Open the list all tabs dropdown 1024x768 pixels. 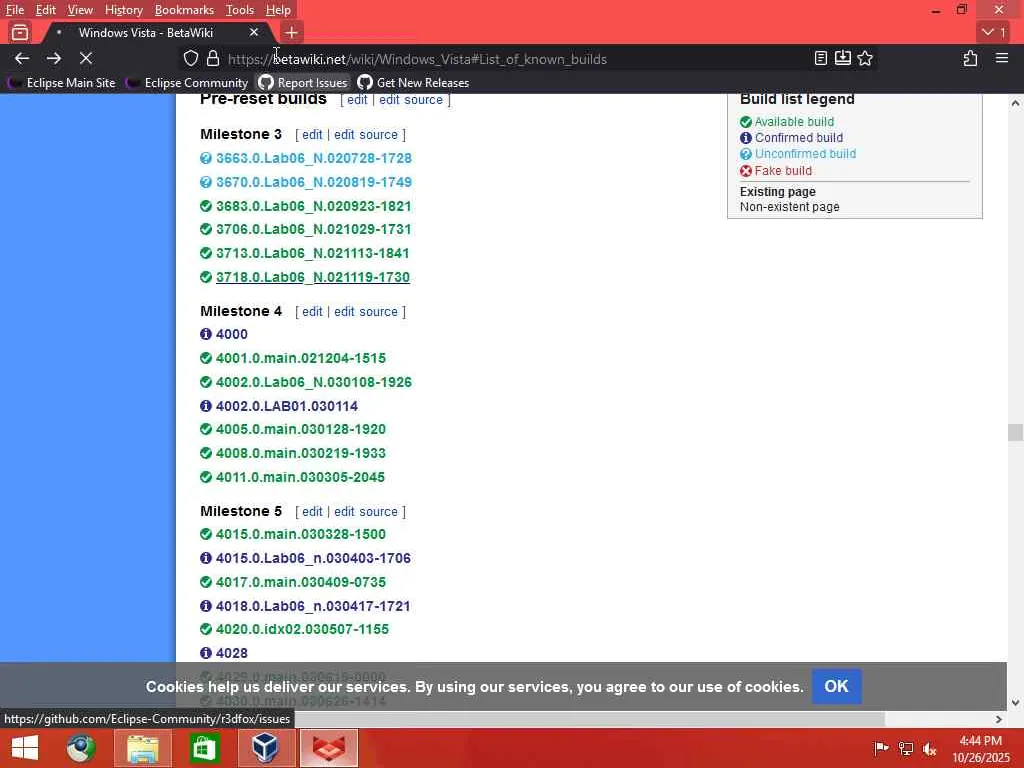[995, 32]
